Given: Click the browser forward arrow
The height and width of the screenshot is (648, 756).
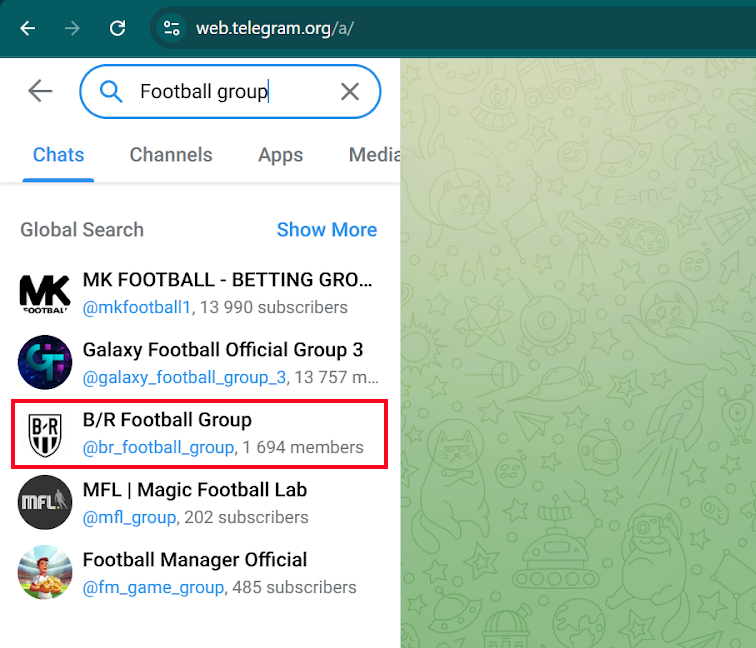Looking at the screenshot, I should pos(72,28).
